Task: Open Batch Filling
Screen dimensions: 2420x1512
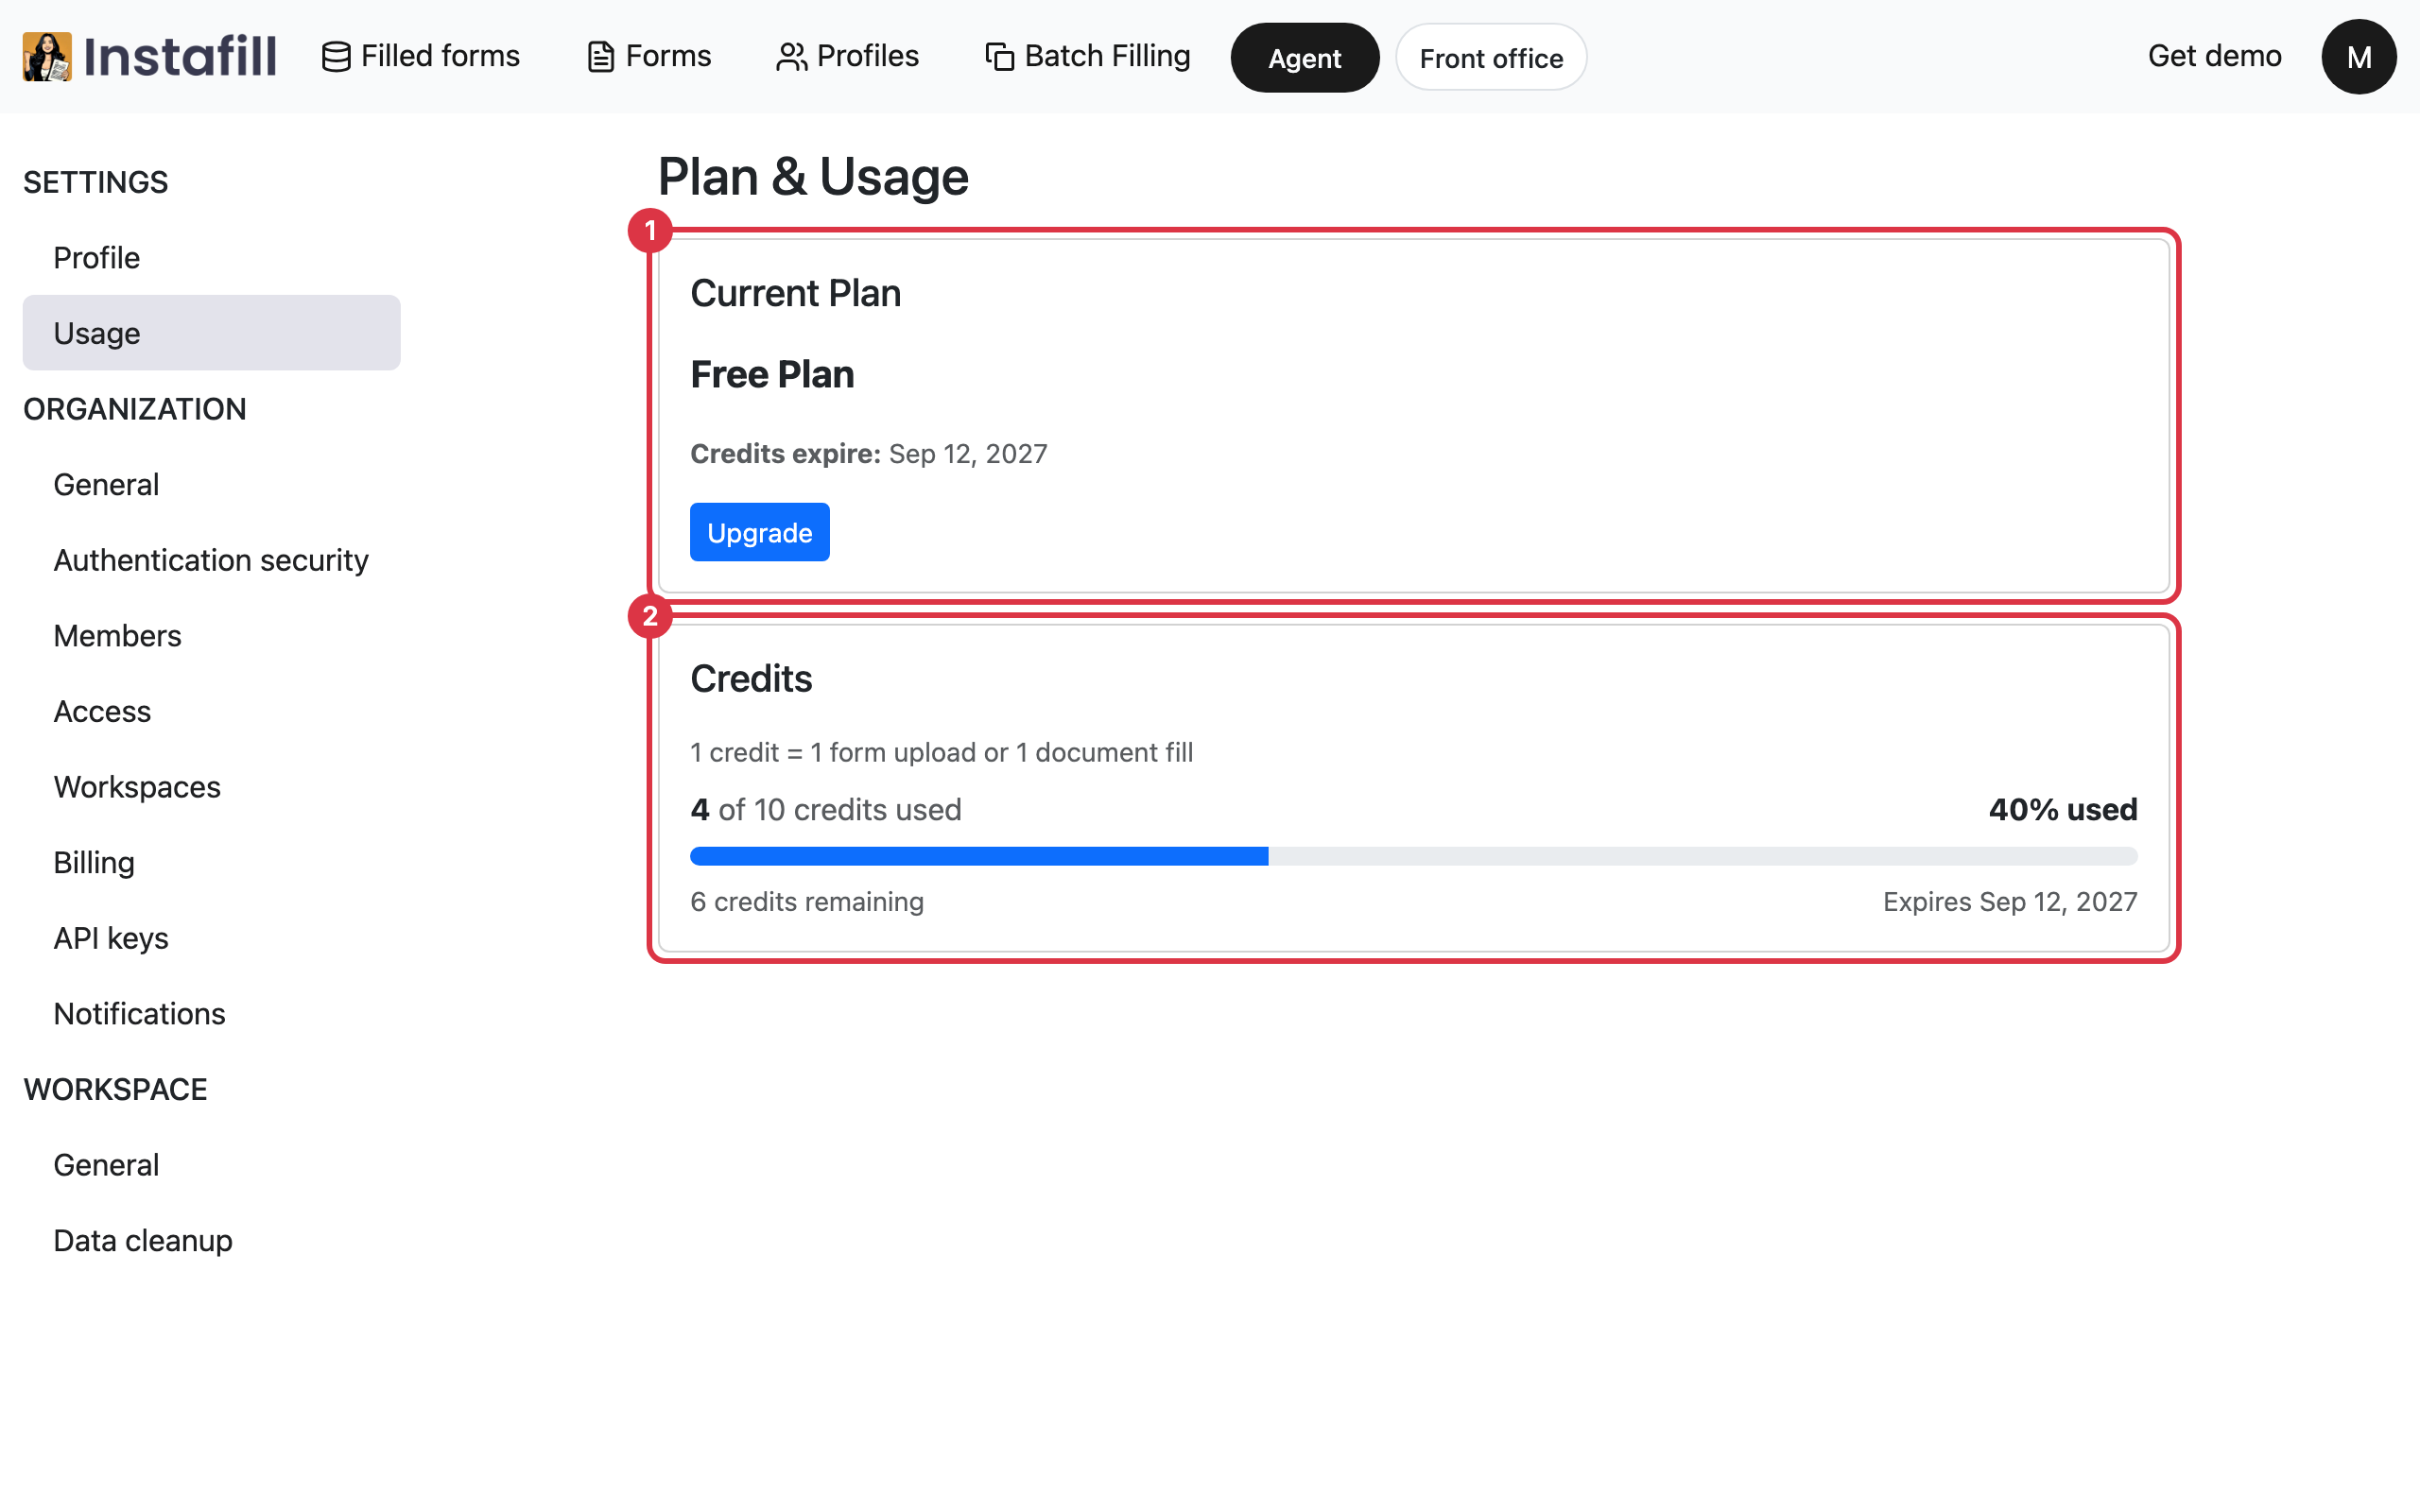Action: 1088,56
